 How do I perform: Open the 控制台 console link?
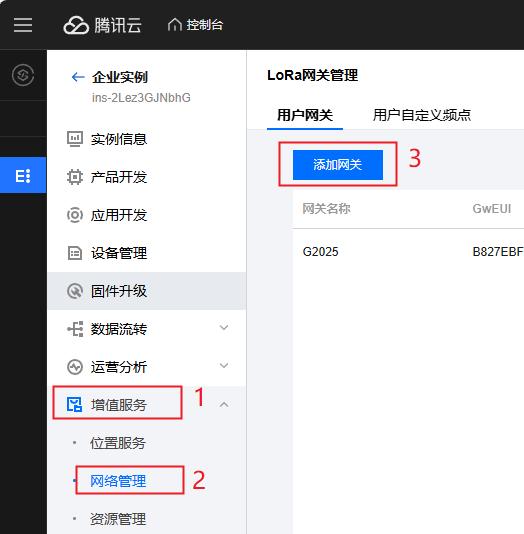point(204,25)
